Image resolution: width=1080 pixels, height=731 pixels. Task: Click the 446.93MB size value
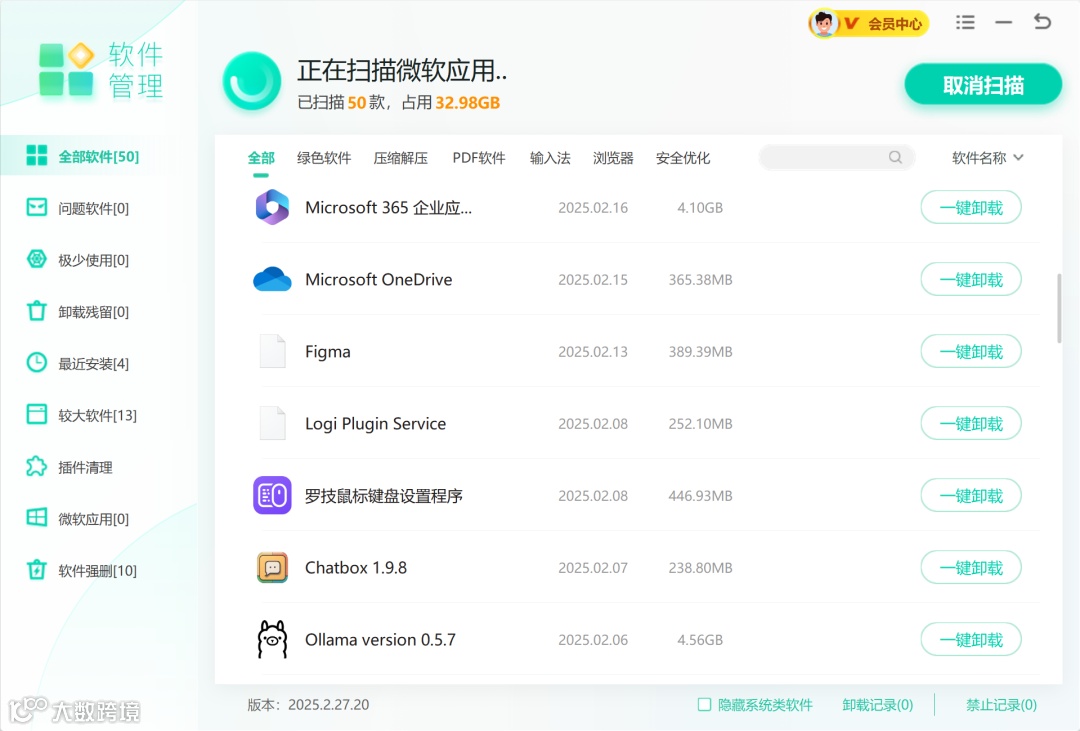point(700,495)
